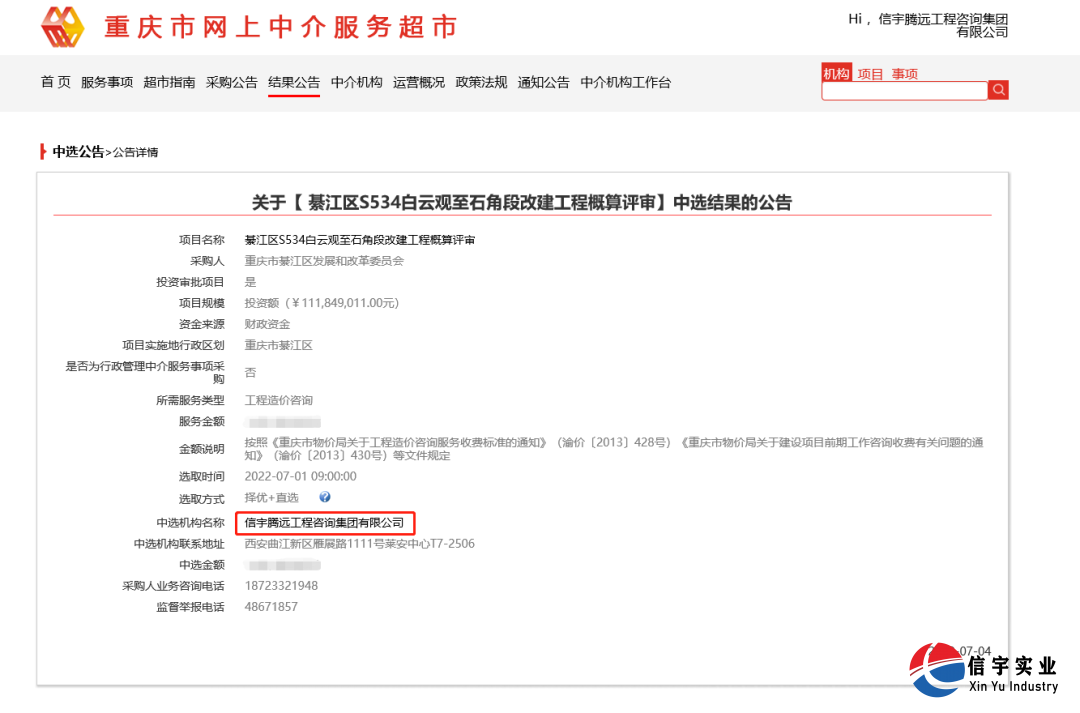This screenshot has width=1080, height=713.
Task: Click the magnifier search icon
Action: (x=998, y=90)
